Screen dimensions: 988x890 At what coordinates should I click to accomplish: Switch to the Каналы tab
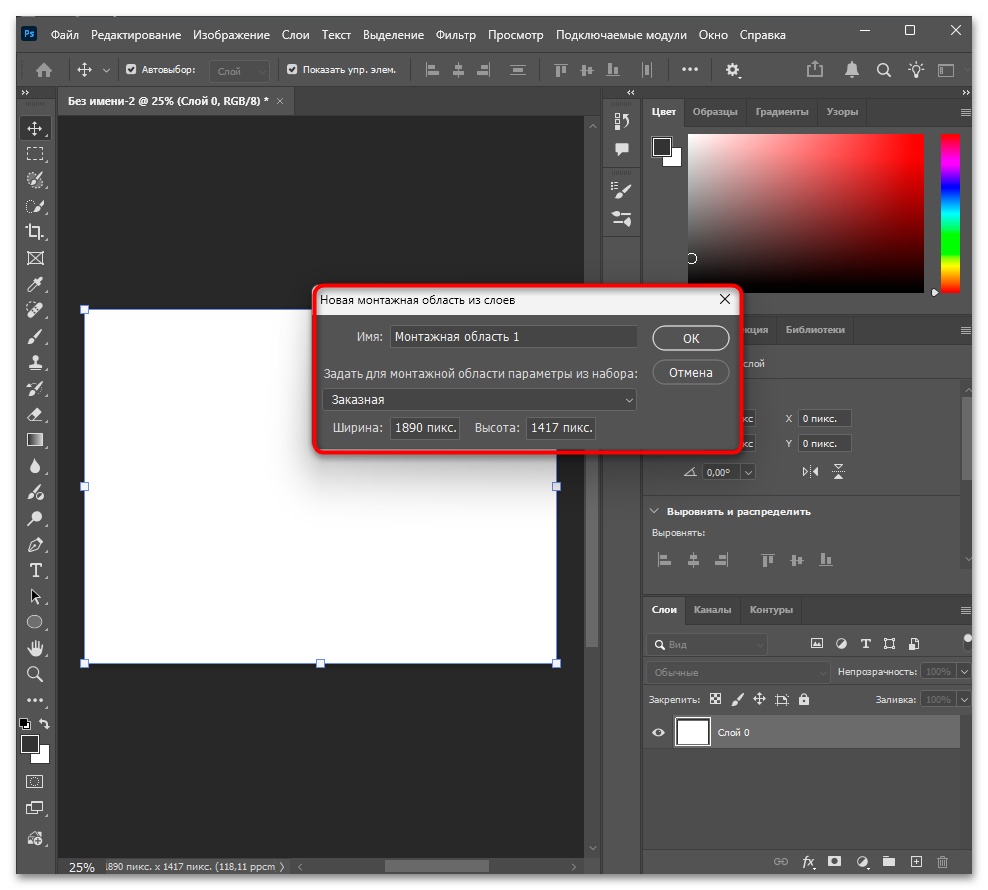(712, 610)
